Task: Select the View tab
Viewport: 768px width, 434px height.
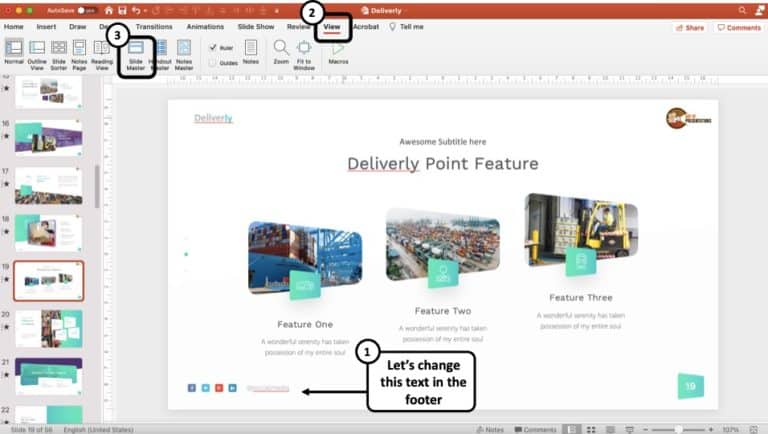Action: (x=332, y=27)
